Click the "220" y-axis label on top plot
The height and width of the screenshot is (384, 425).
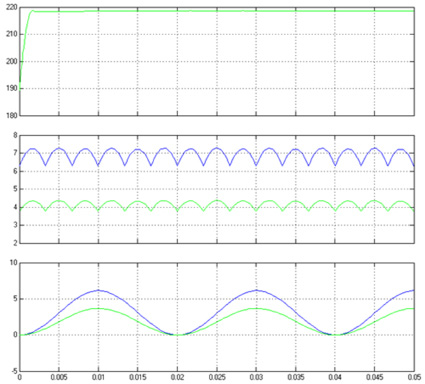coord(11,7)
